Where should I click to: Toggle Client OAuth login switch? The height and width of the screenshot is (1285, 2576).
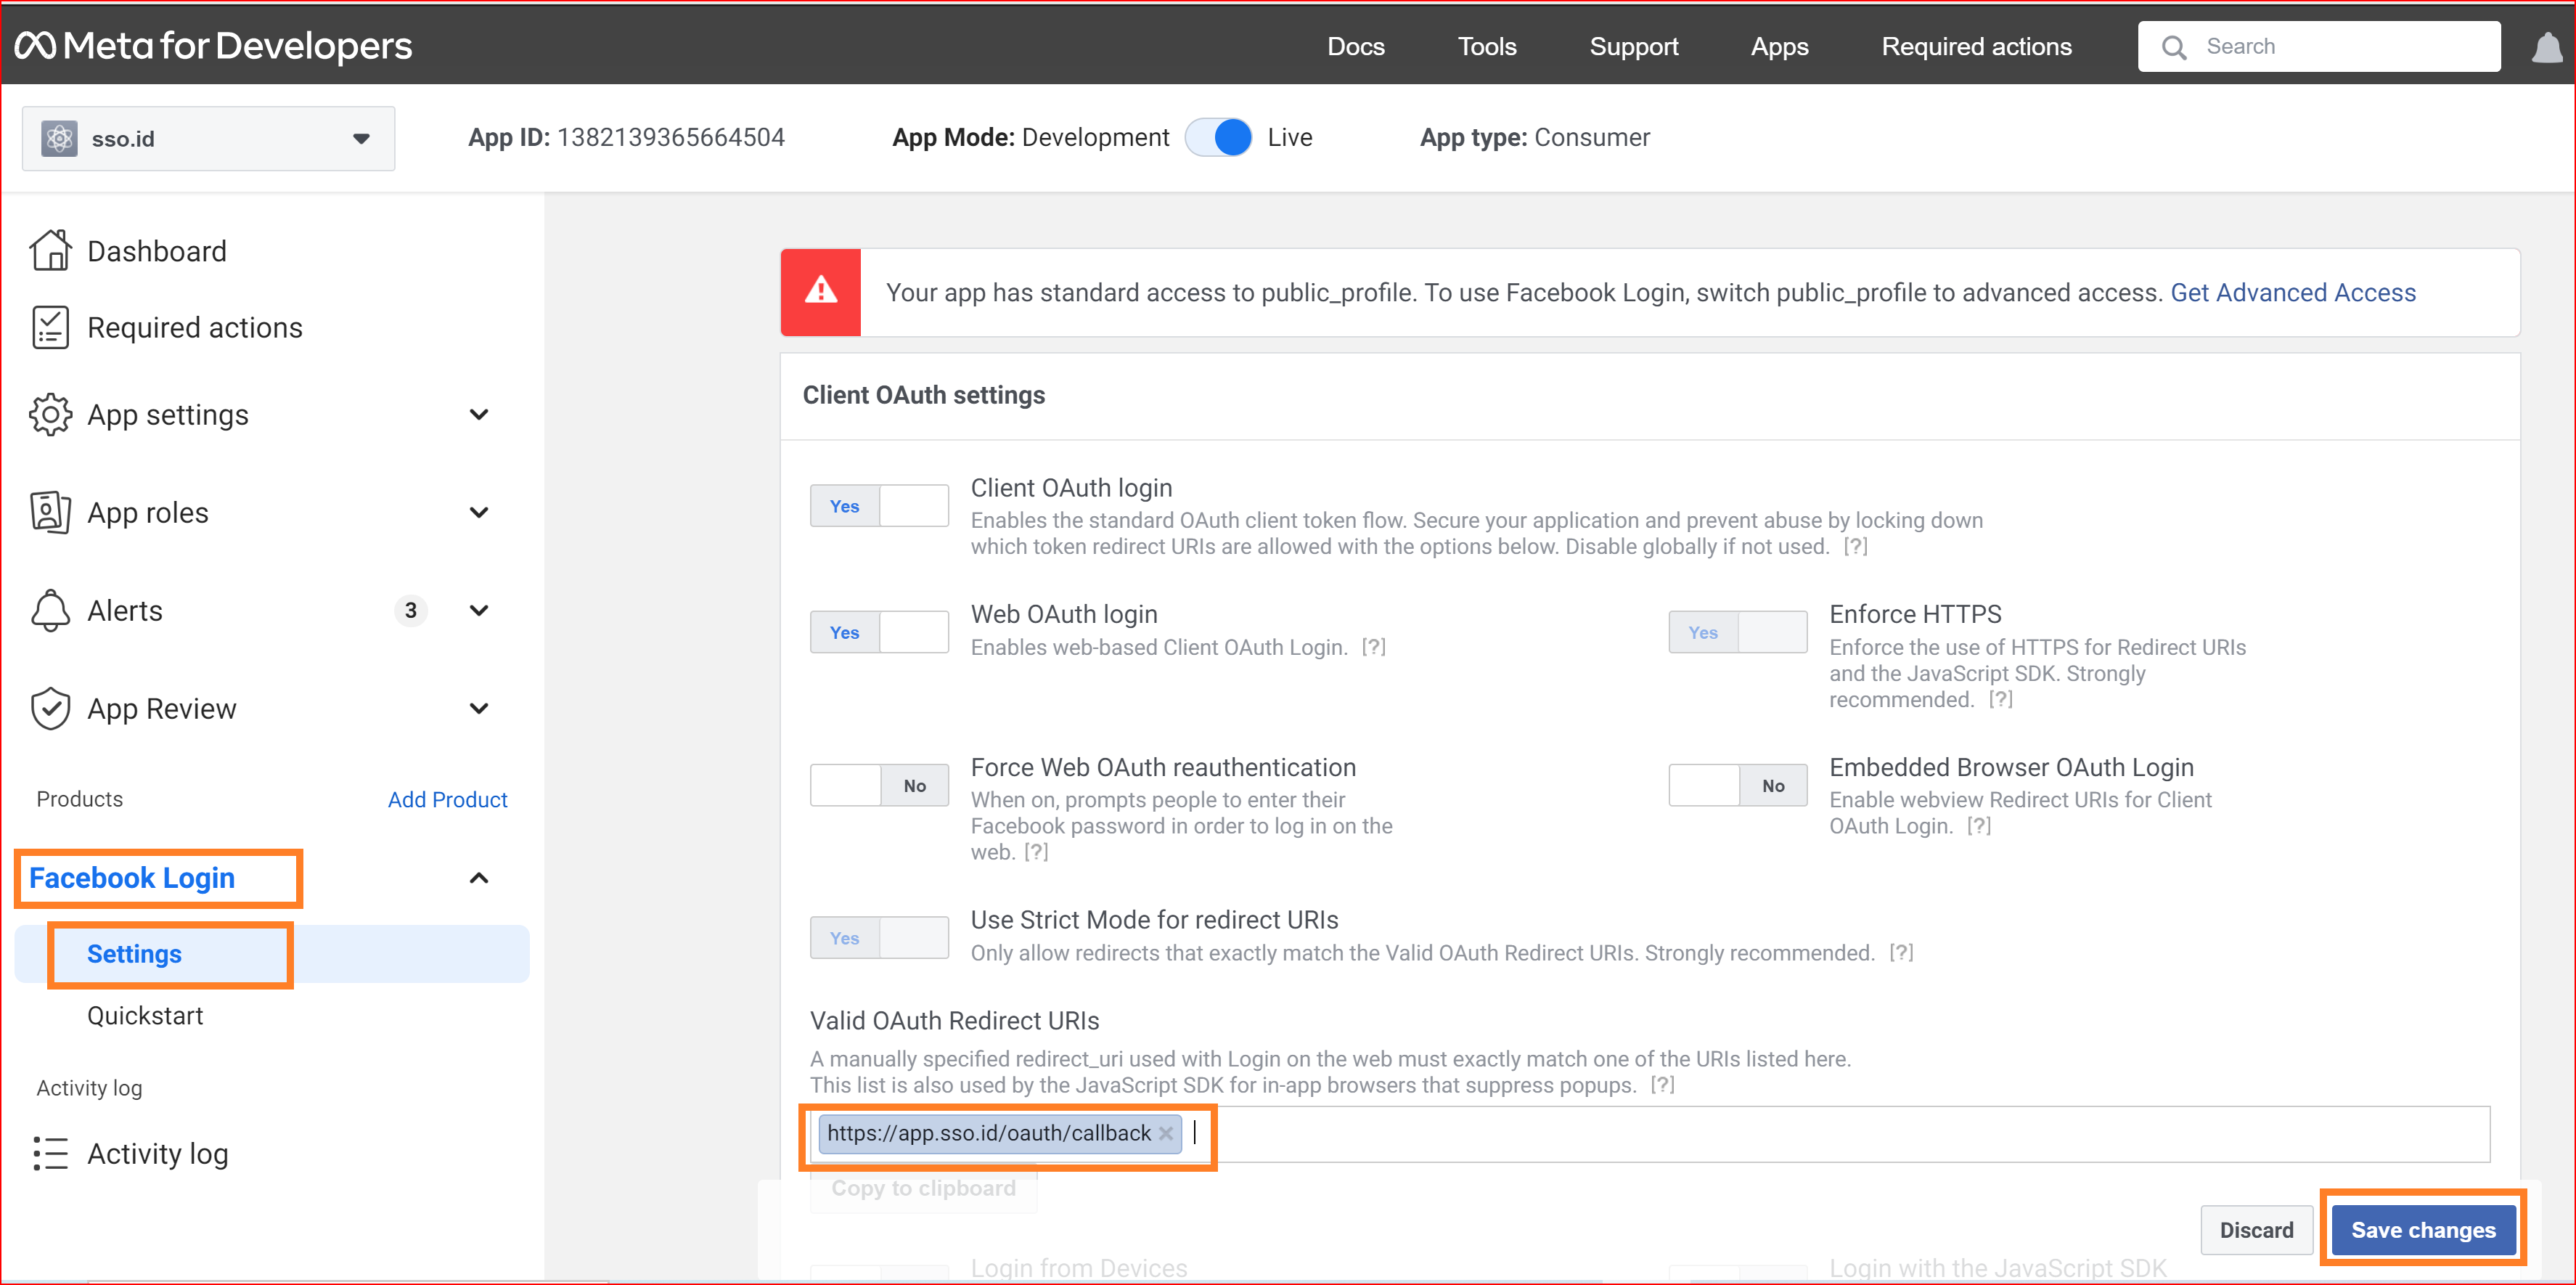pos(879,506)
